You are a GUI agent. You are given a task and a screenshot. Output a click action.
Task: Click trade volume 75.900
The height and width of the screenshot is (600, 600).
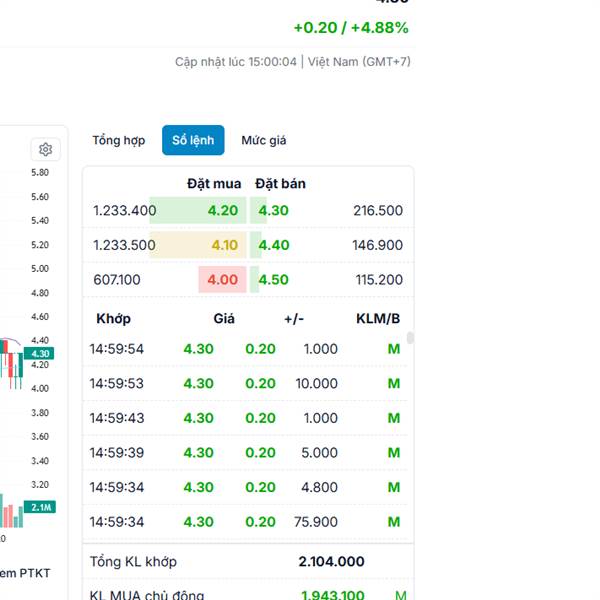point(316,522)
